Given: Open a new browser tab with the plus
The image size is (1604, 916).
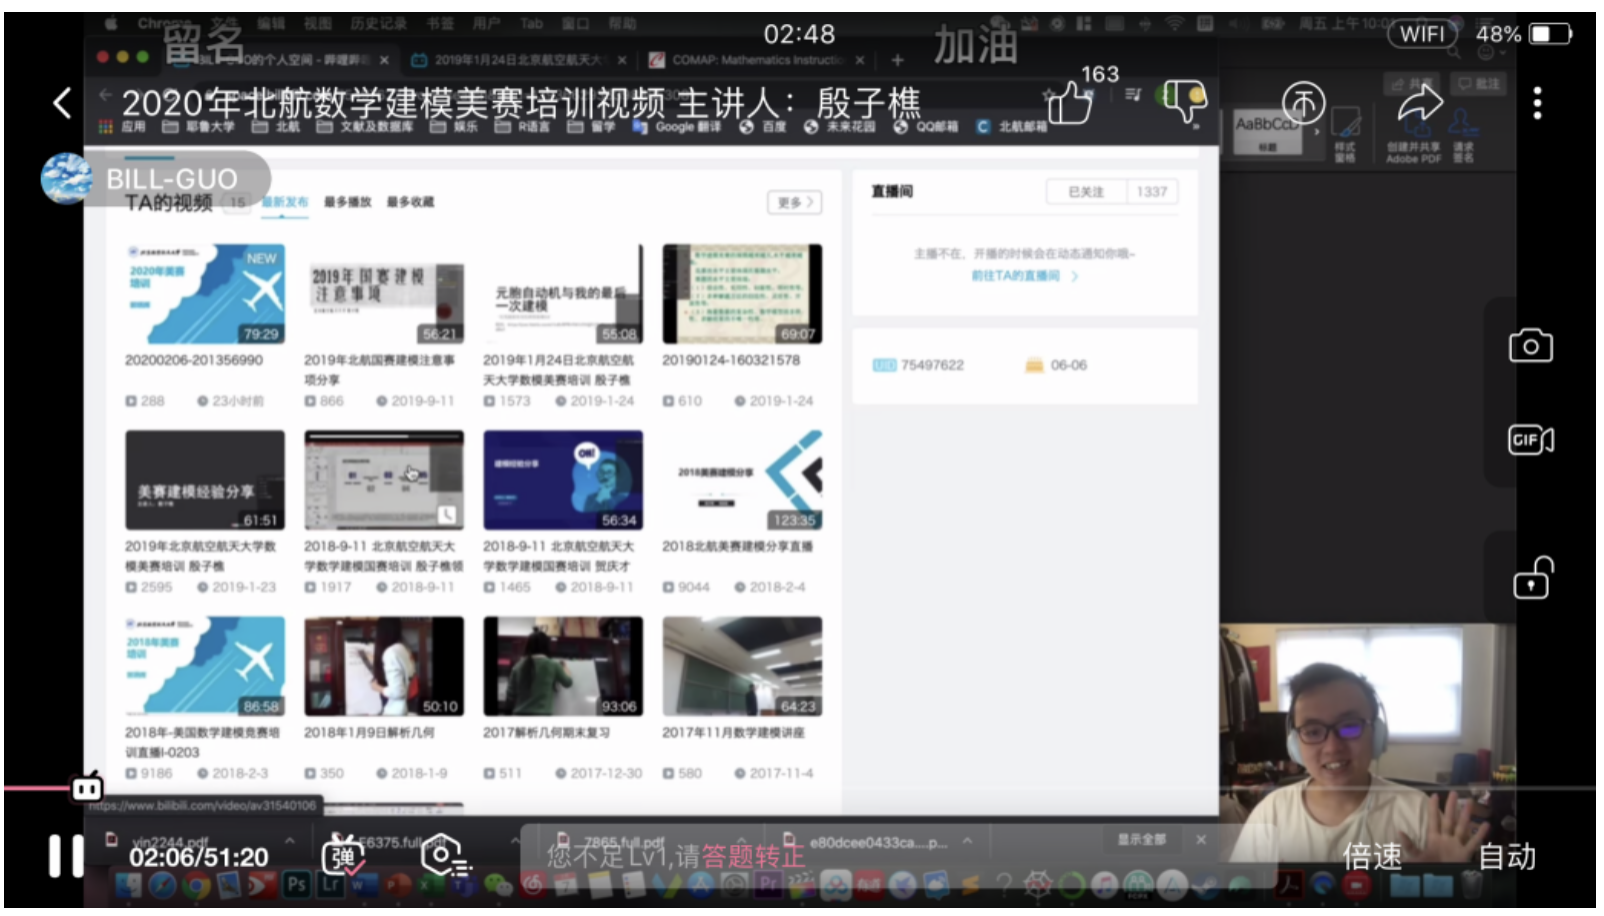Looking at the screenshot, I should [x=897, y=60].
